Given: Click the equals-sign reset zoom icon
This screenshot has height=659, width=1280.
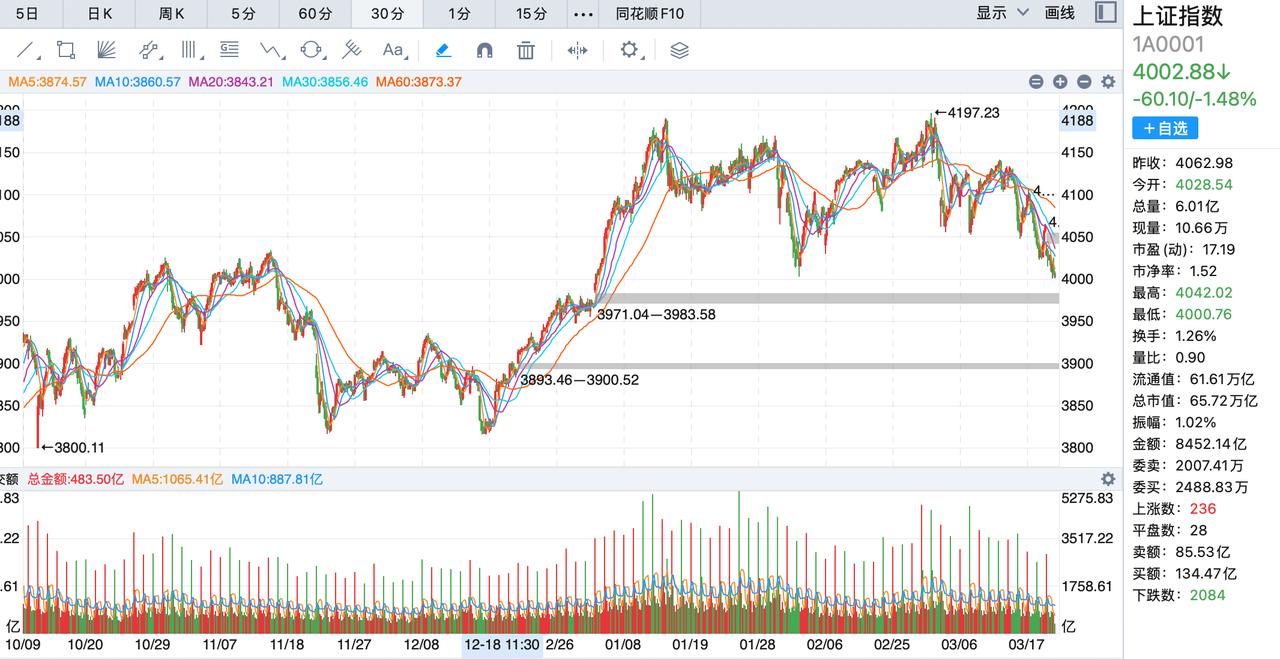Looking at the screenshot, I should (1035, 82).
